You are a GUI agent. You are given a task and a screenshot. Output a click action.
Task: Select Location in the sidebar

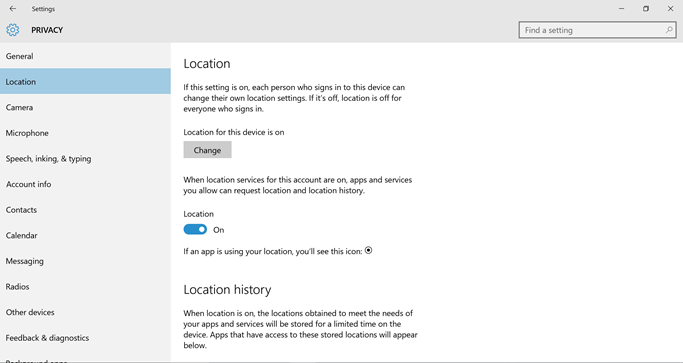click(85, 81)
